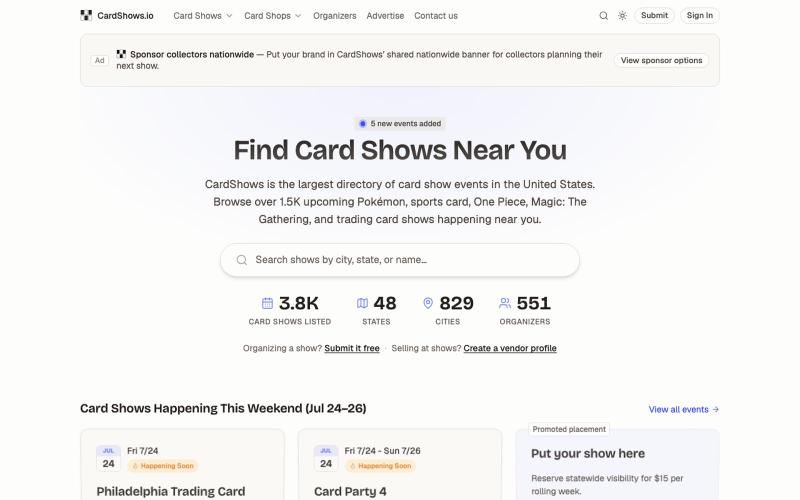This screenshot has height=500, width=800.
Task: Open Contact us in the navigation
Action: click(x=436, y=16)
